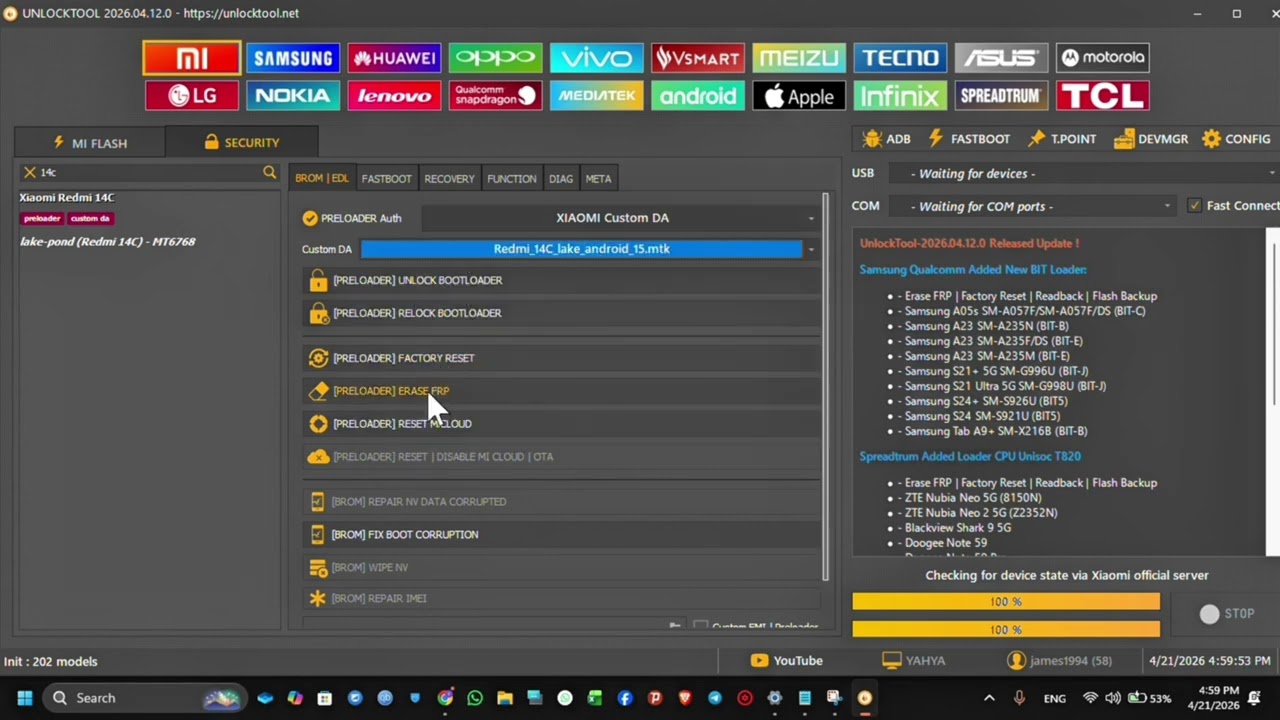Select lake-pond (Redmi 14C) - MT6768 model
This screenshot has height=720, width=1280.
point(108,242)
